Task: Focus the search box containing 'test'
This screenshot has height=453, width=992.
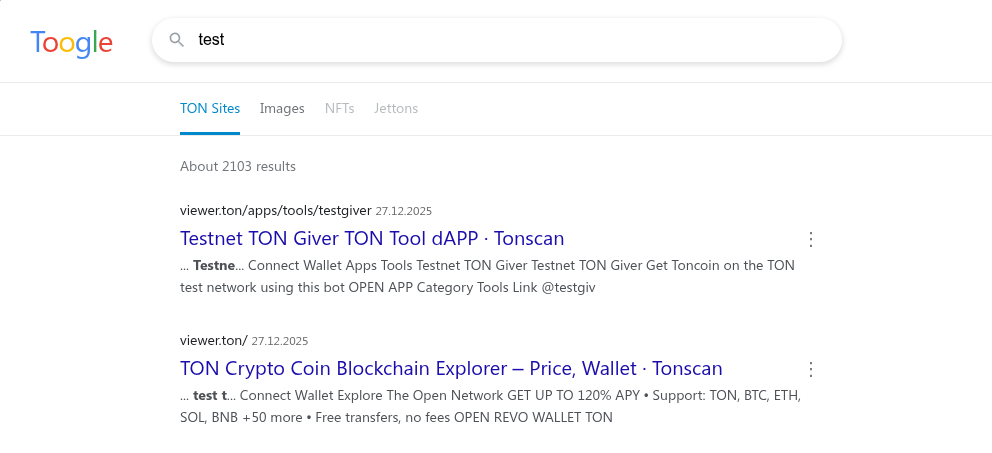Action: click(500, 40)
